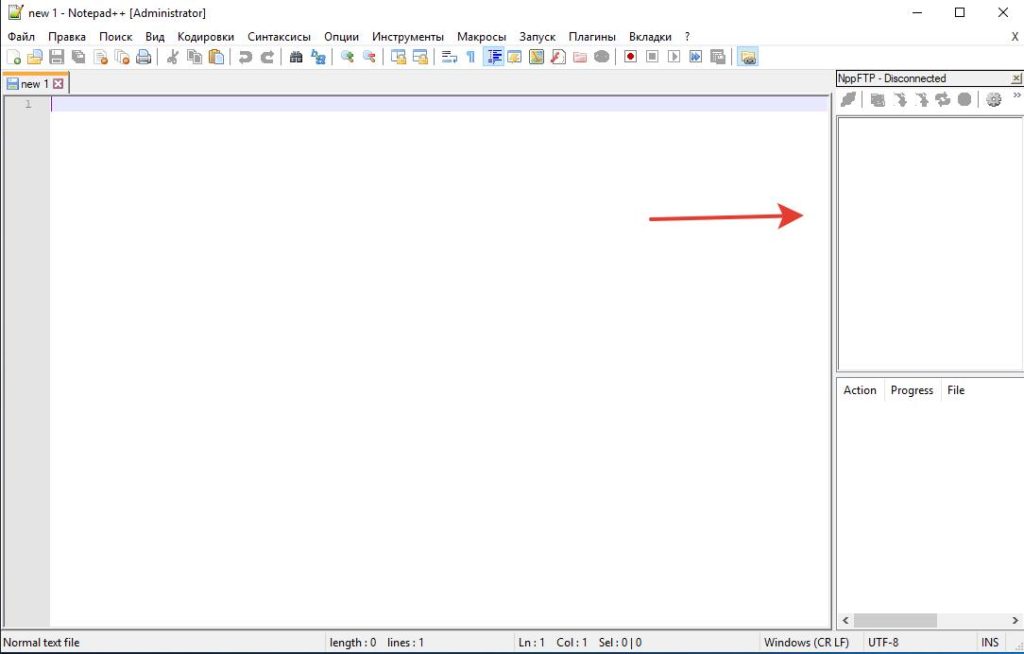Open the ? help menu
1024x654 pixels.
pyautogui.click(x=687, y=37)
